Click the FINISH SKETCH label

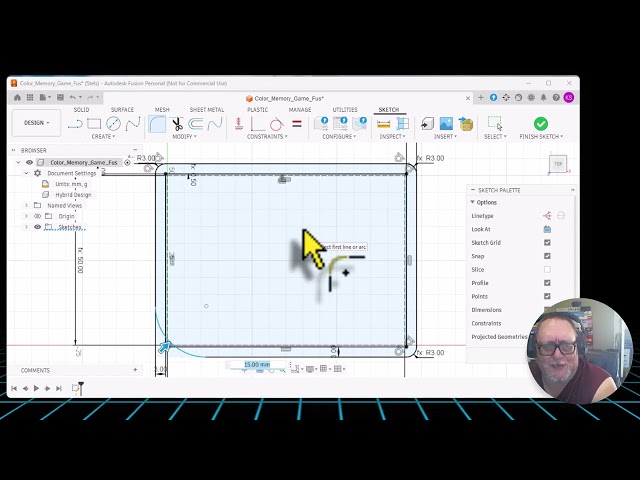[541, 136]
